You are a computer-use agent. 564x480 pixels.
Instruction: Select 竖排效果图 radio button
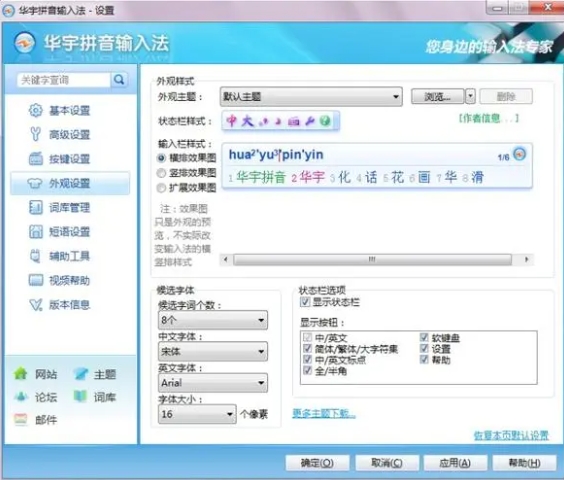pyautogui.click(x=161, y=173)
